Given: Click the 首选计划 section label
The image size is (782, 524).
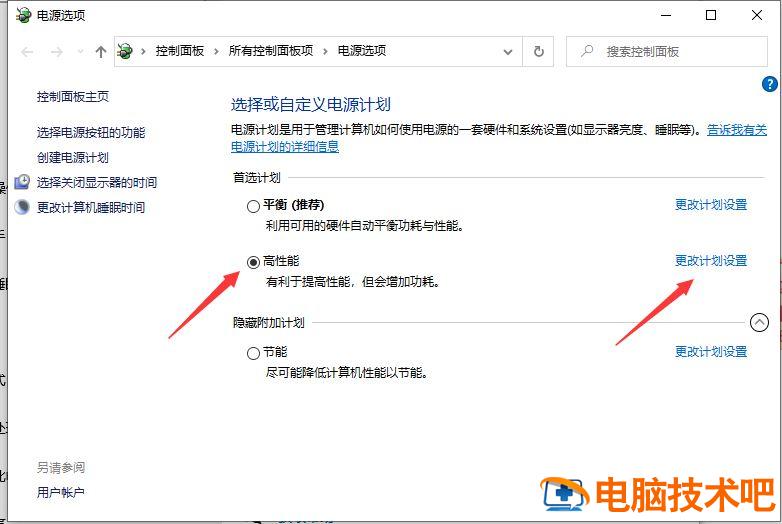Looking at the screenshot, I should tap(257, 177).
